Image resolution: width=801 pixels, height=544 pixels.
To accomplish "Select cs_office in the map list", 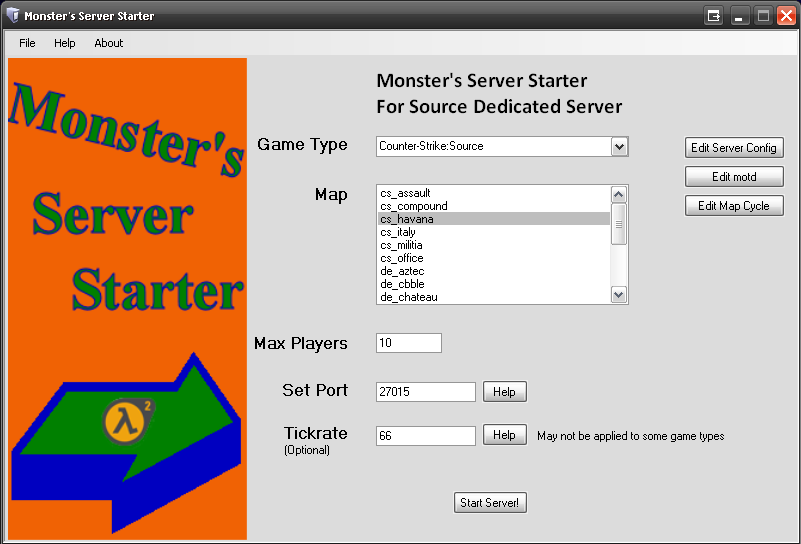I will [494, 258].
